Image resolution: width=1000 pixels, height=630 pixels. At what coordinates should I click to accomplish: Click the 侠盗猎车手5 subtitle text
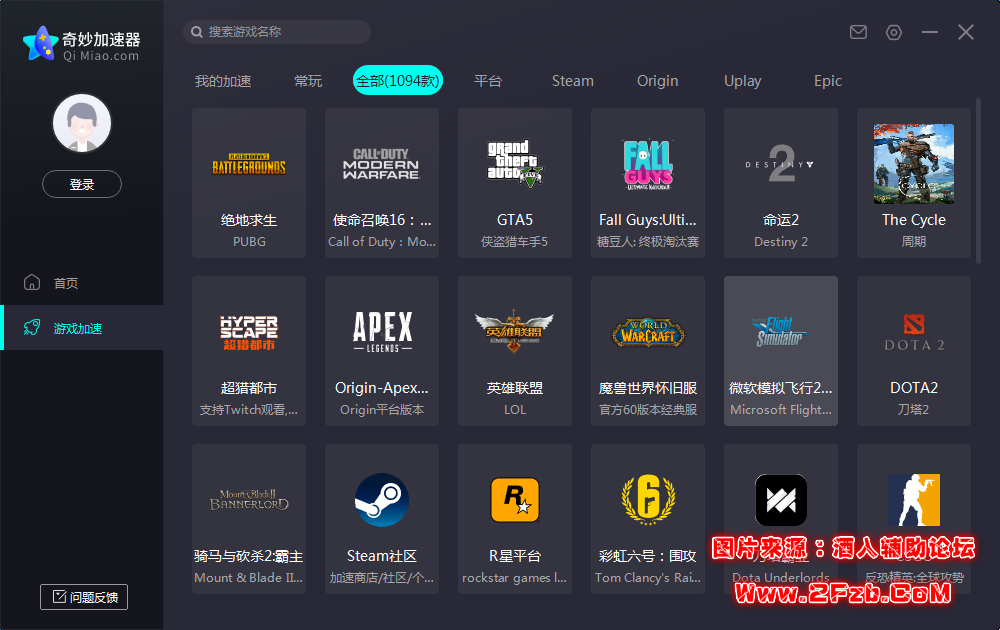[515, 242]
